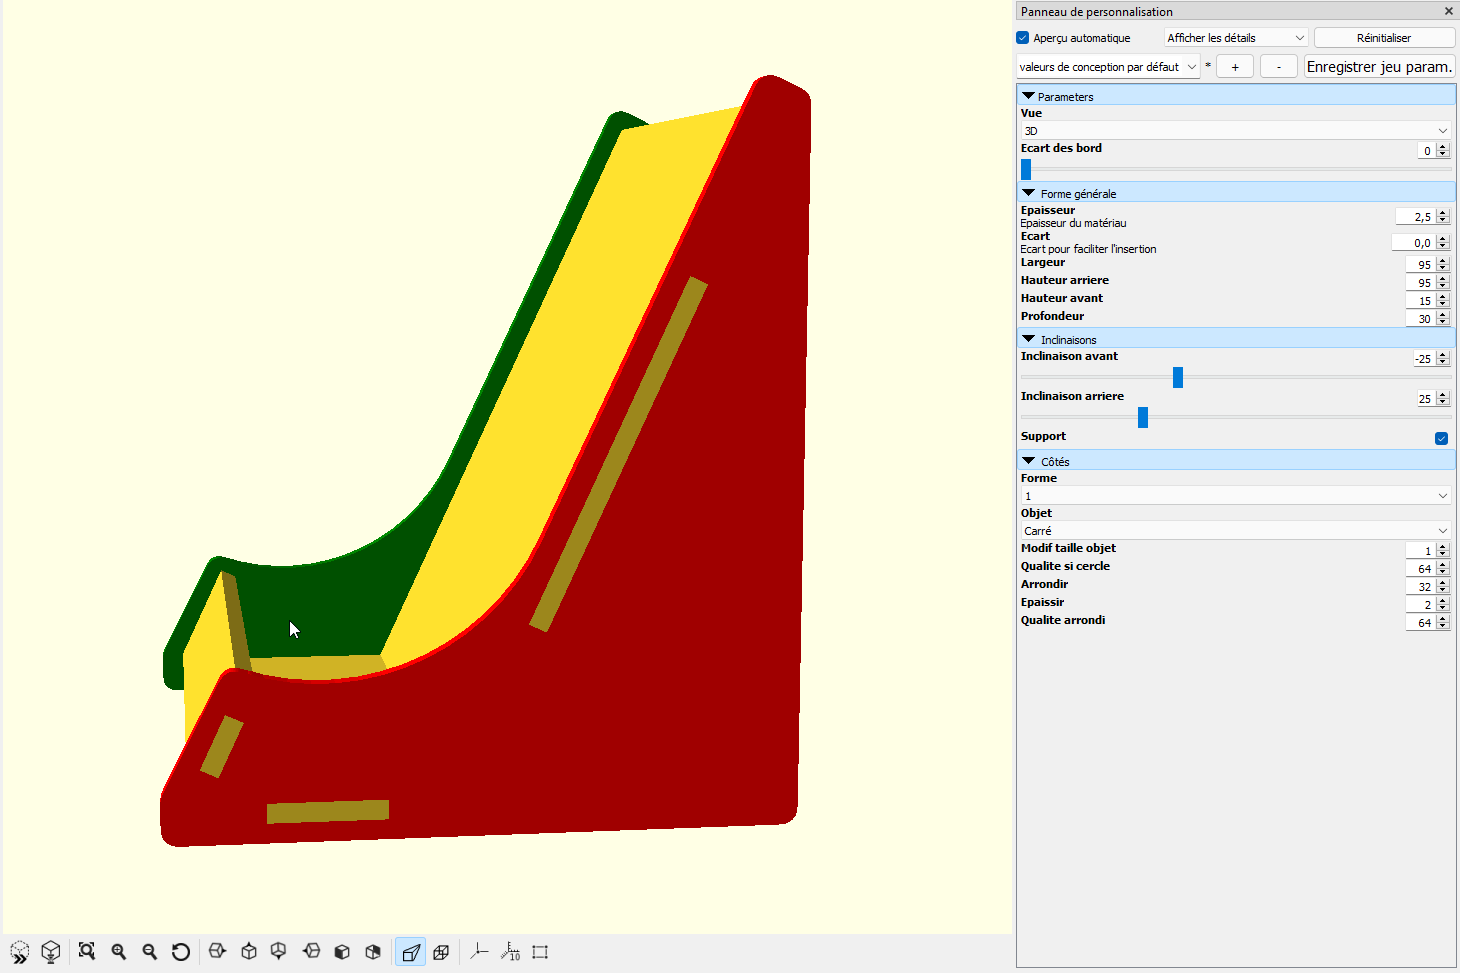Zoom out using the magnifier minus icon
Image resolution: width=1460 pixels, height=973 pixels.
coord(150,952)
